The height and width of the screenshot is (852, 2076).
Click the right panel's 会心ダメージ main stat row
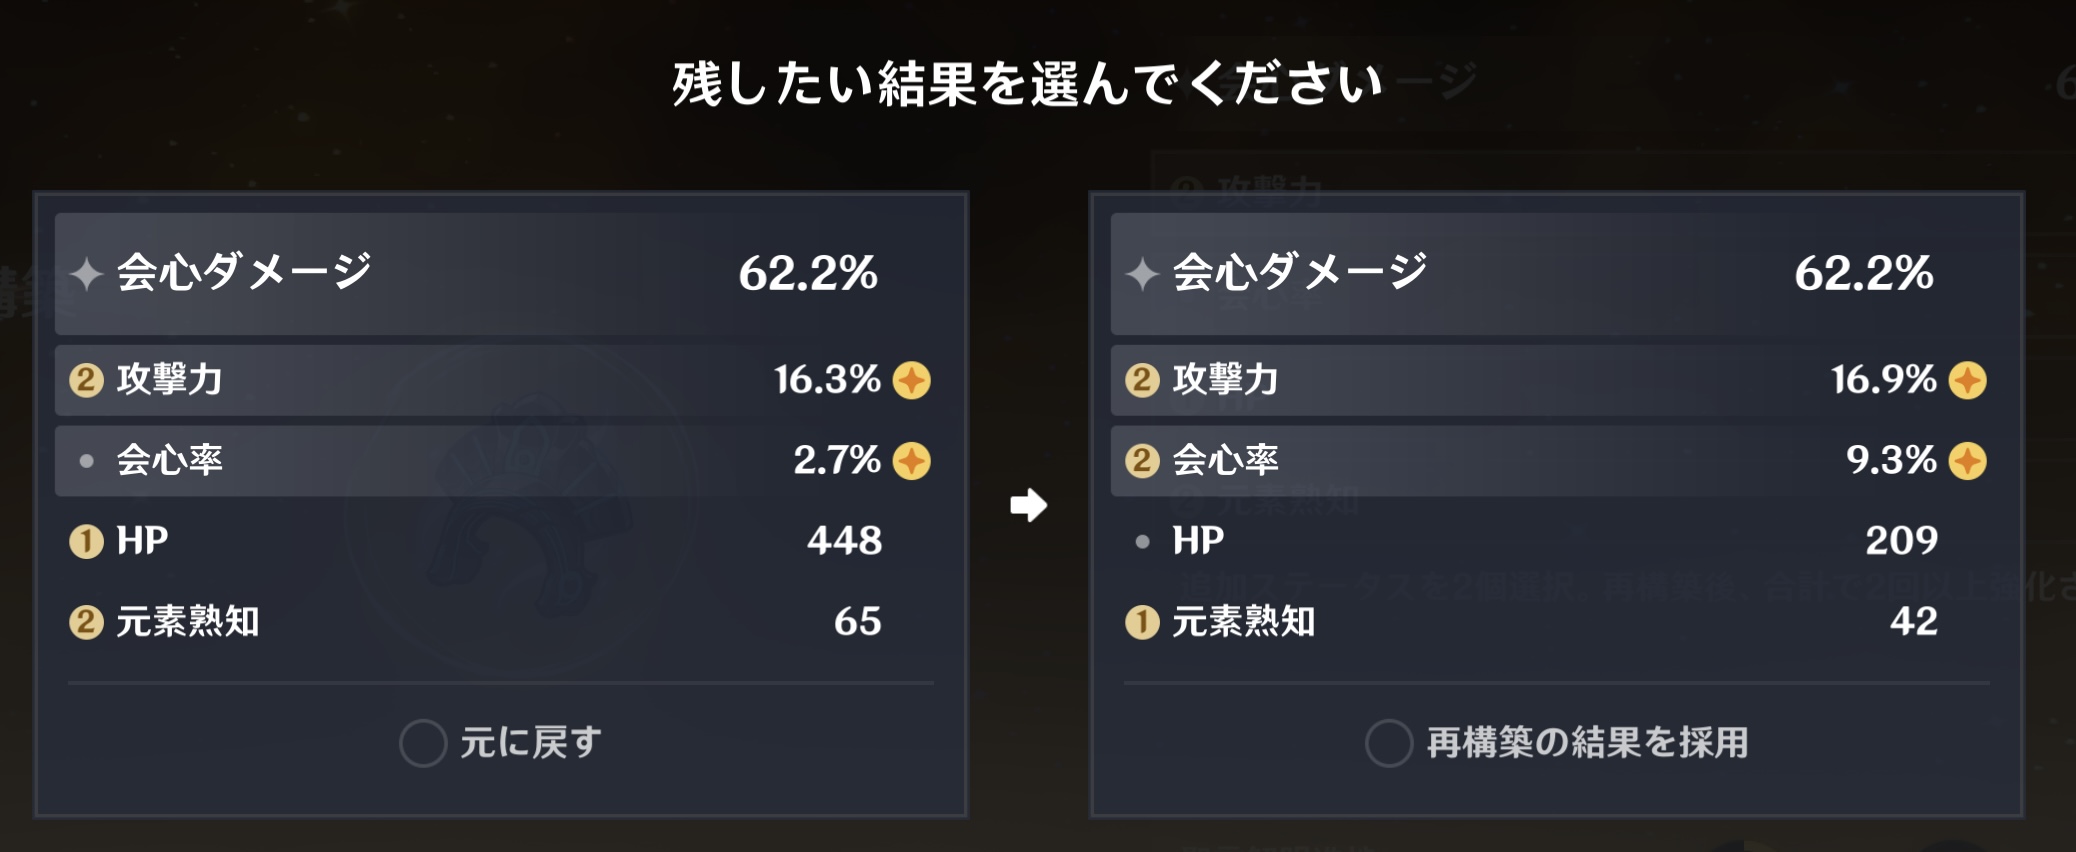tap(1556, 273)
